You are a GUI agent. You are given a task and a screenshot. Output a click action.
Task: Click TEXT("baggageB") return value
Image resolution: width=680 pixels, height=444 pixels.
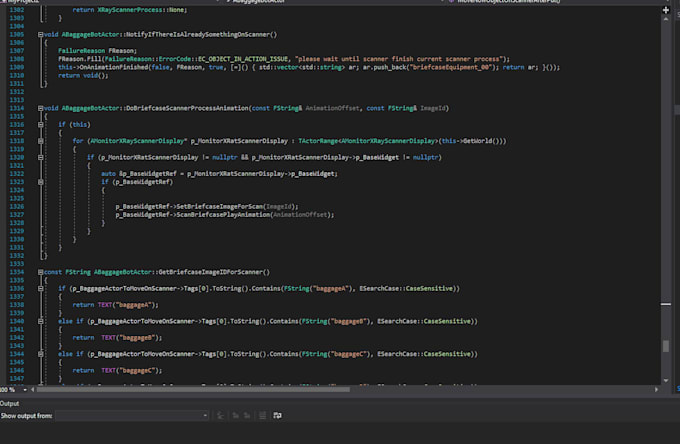[132, 338]
